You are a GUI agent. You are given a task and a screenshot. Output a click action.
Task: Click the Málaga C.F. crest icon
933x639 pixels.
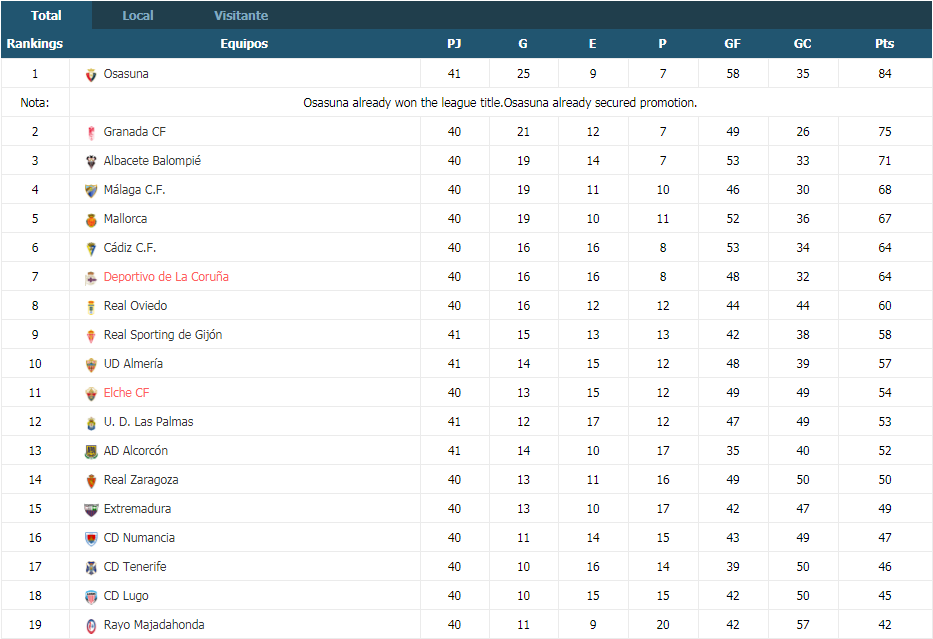(x=91, y=190)
